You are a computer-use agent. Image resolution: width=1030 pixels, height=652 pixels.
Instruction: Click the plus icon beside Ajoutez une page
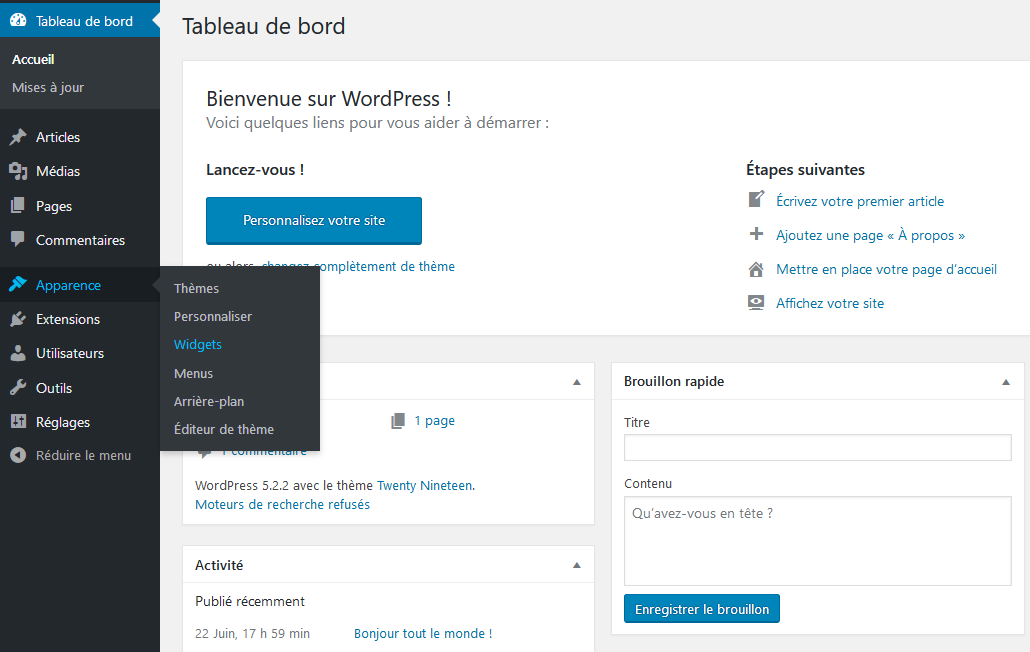(x=756, y=234)
